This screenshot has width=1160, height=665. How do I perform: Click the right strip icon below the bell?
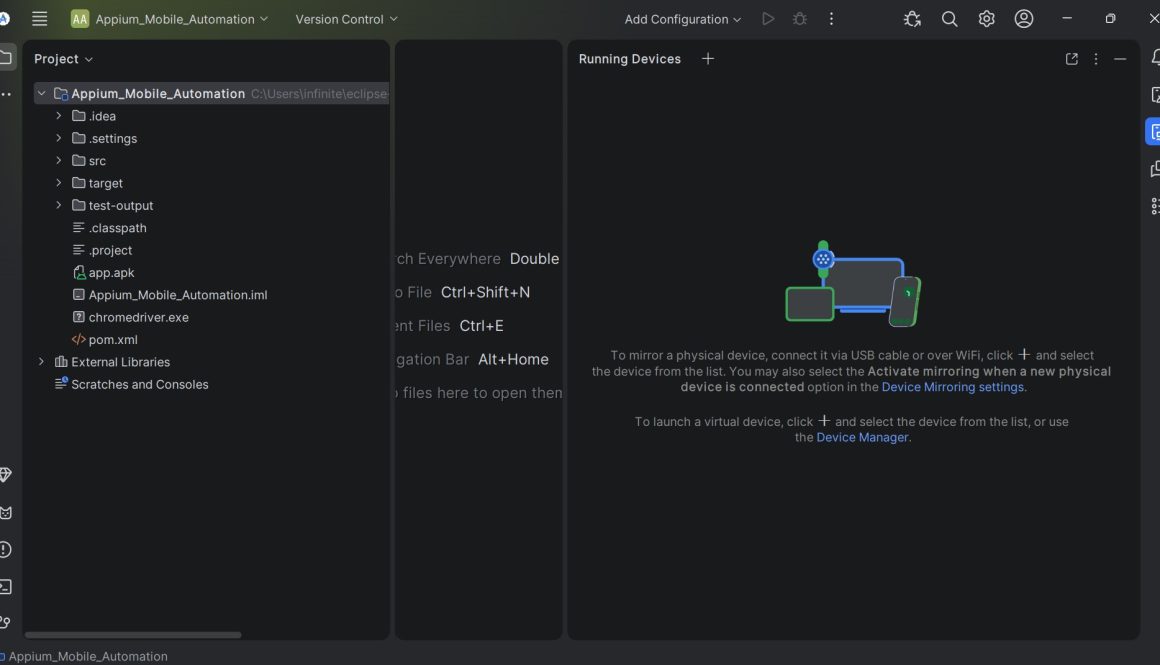tap(1155, 95)
